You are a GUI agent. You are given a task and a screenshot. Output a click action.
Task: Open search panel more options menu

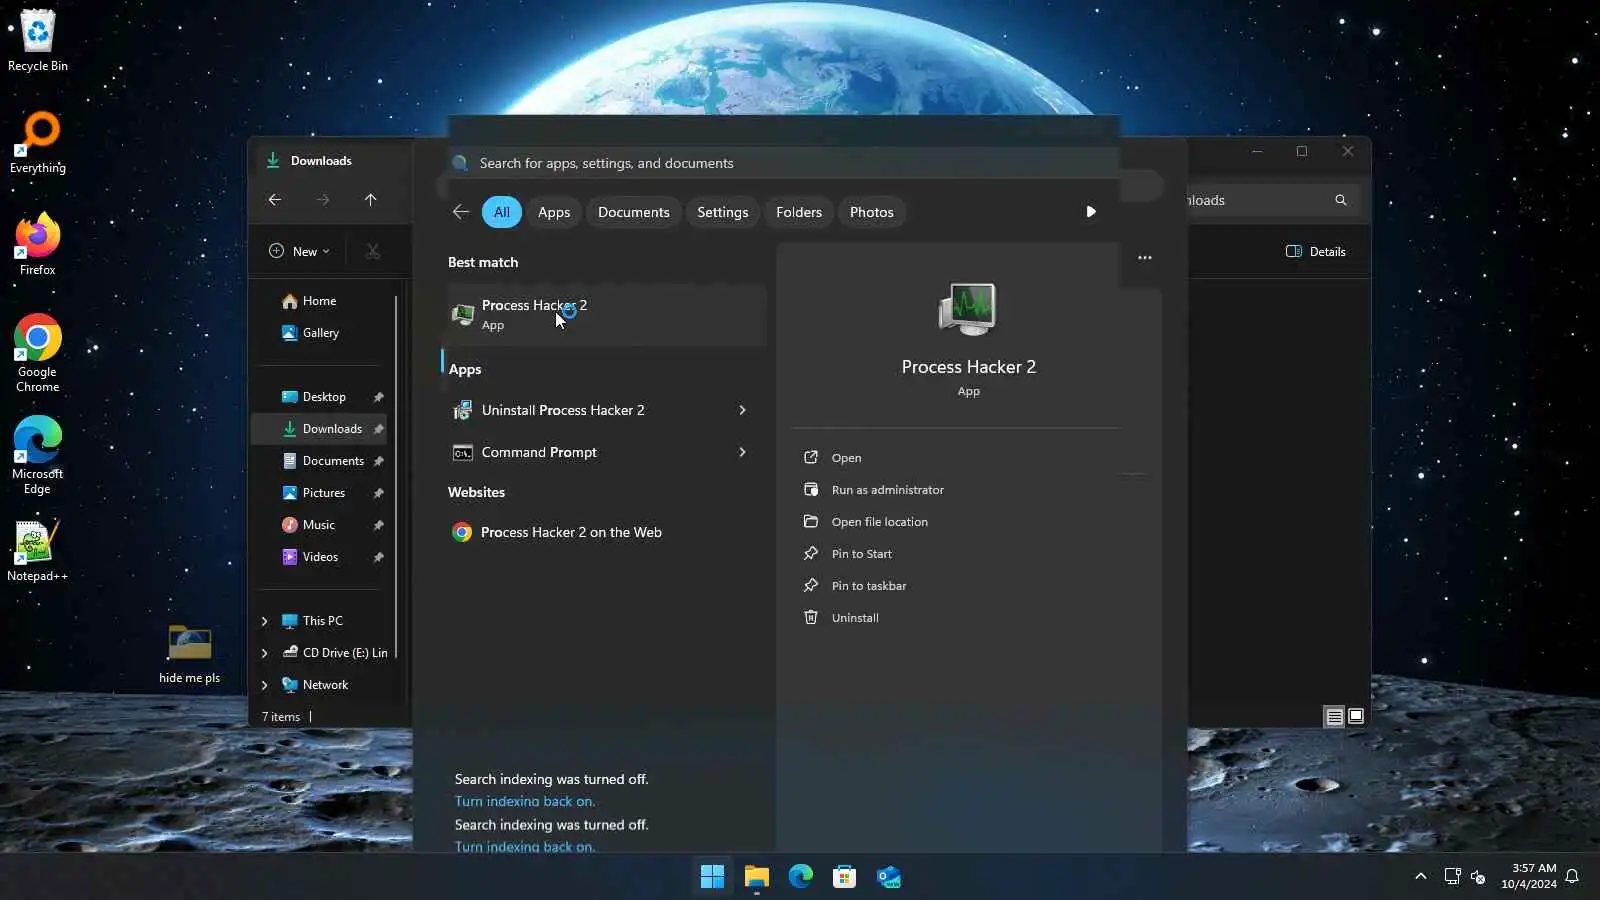coord(1145,258)
